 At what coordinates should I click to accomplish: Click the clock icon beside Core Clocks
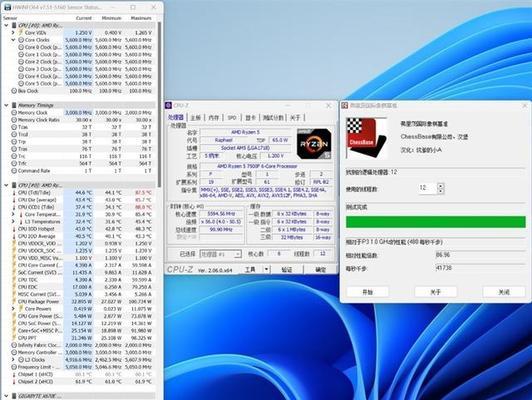pyautogui.click(x=21, y=40)
